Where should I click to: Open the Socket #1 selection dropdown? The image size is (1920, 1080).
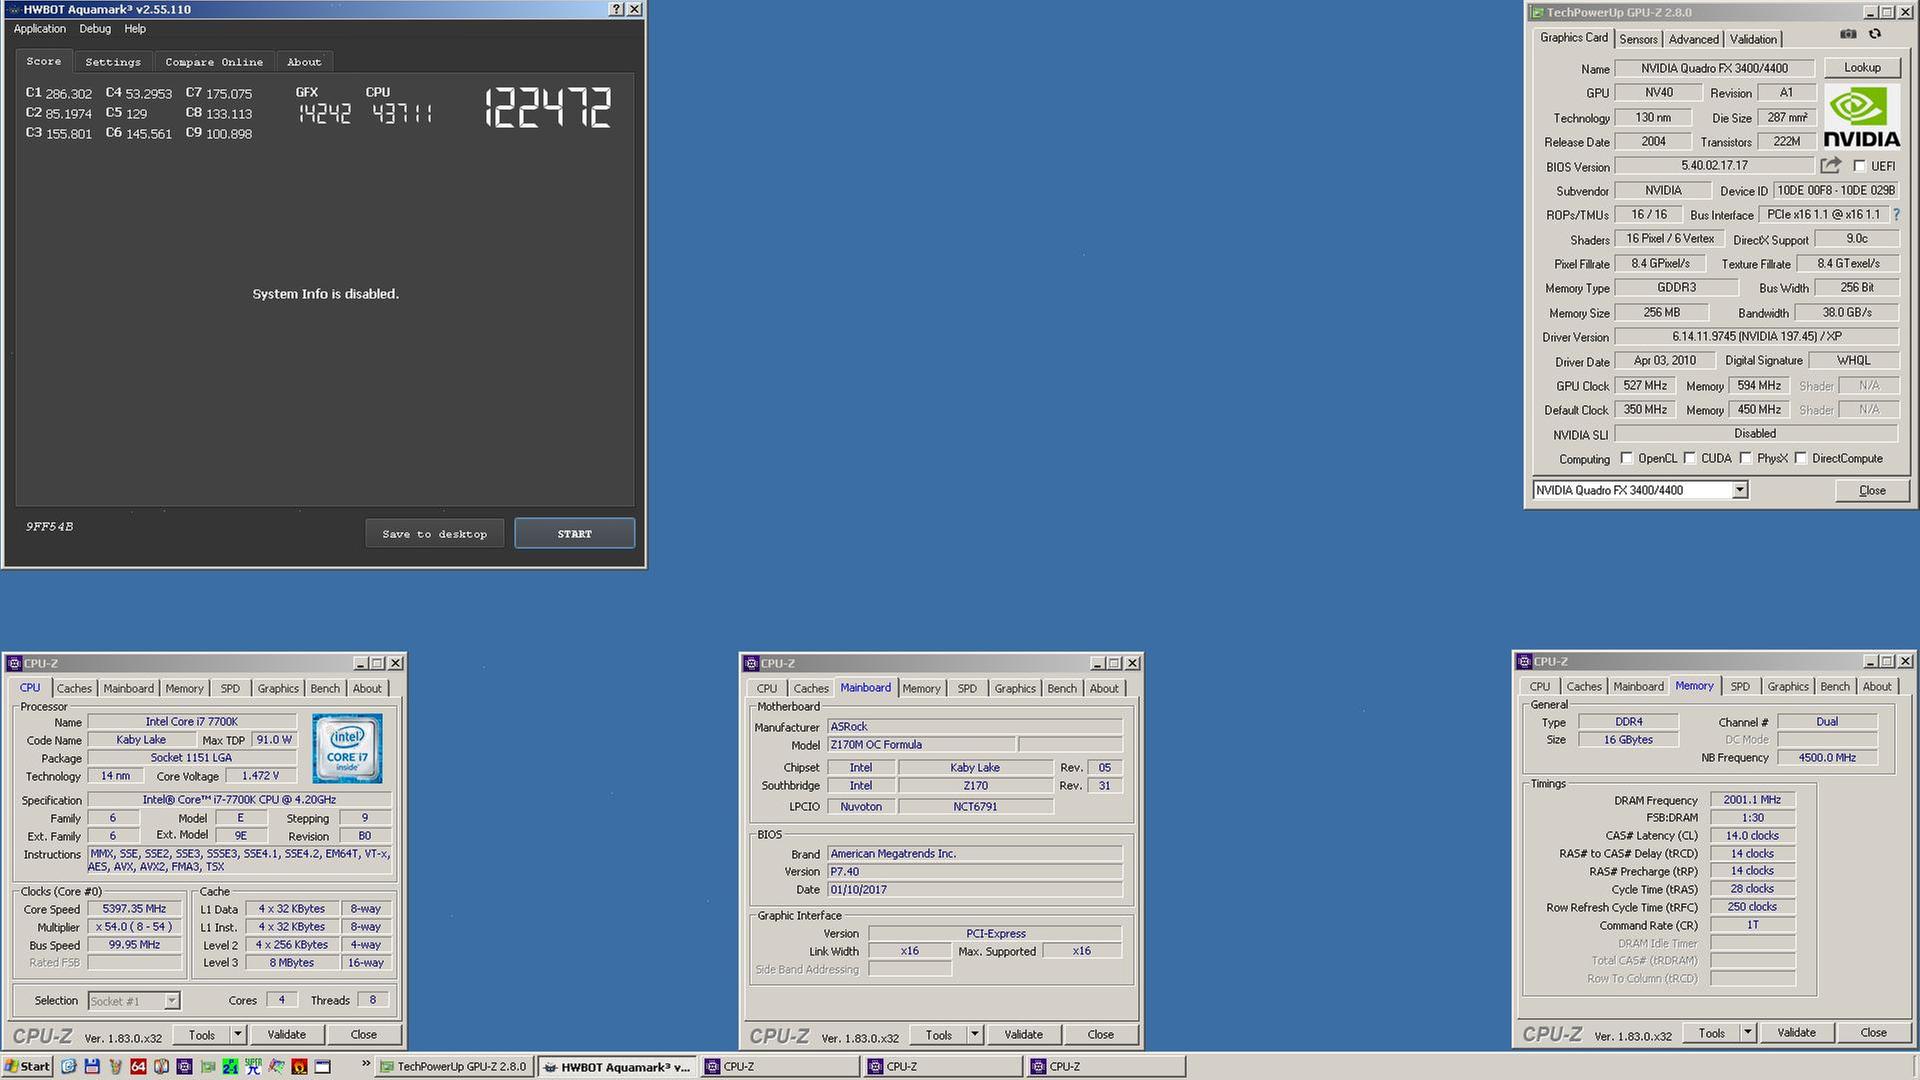171,1001
